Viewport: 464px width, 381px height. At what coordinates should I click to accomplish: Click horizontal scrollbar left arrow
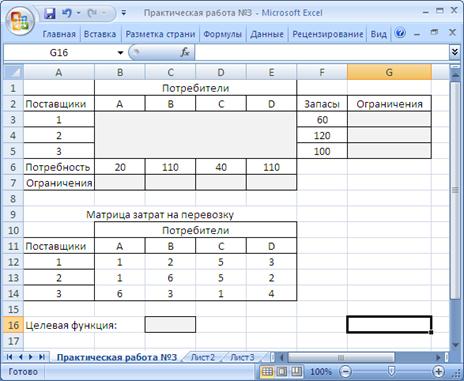click(282, 358)
